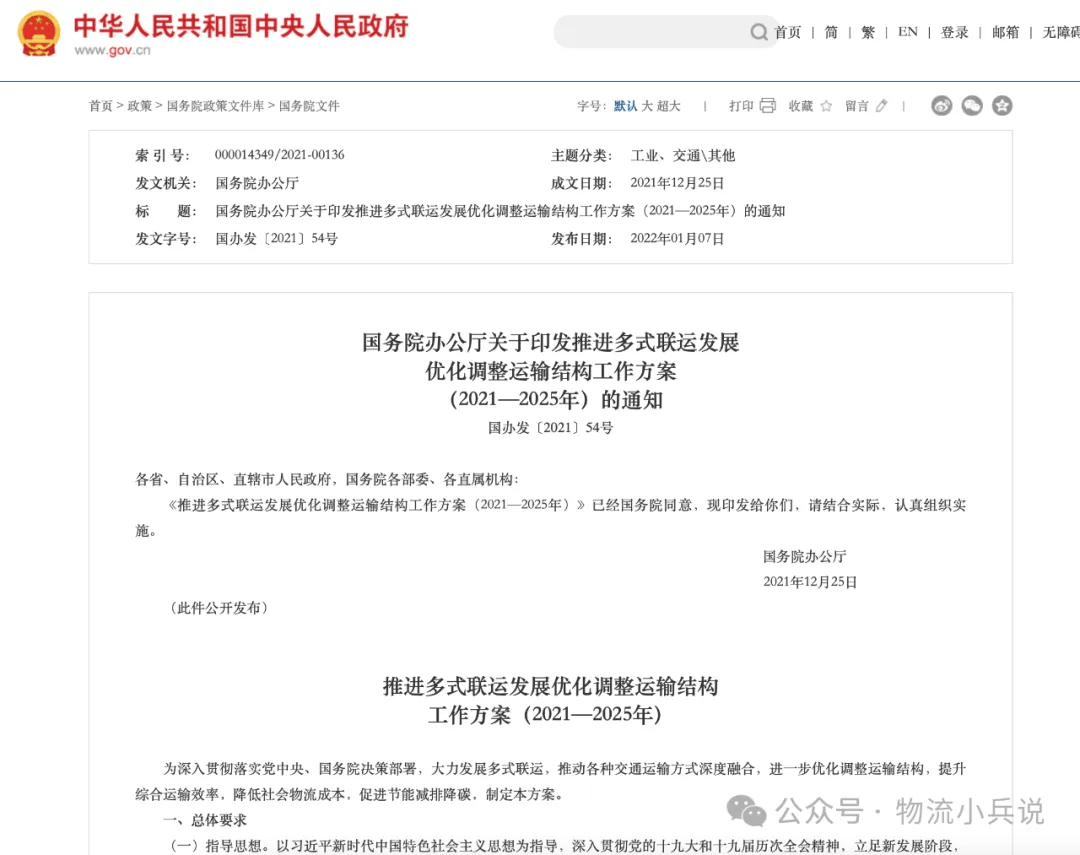This screenshot has height=855, width=1080.
Task: Open 国务院文件 breadcrumb link
Action: pos(309,105)
